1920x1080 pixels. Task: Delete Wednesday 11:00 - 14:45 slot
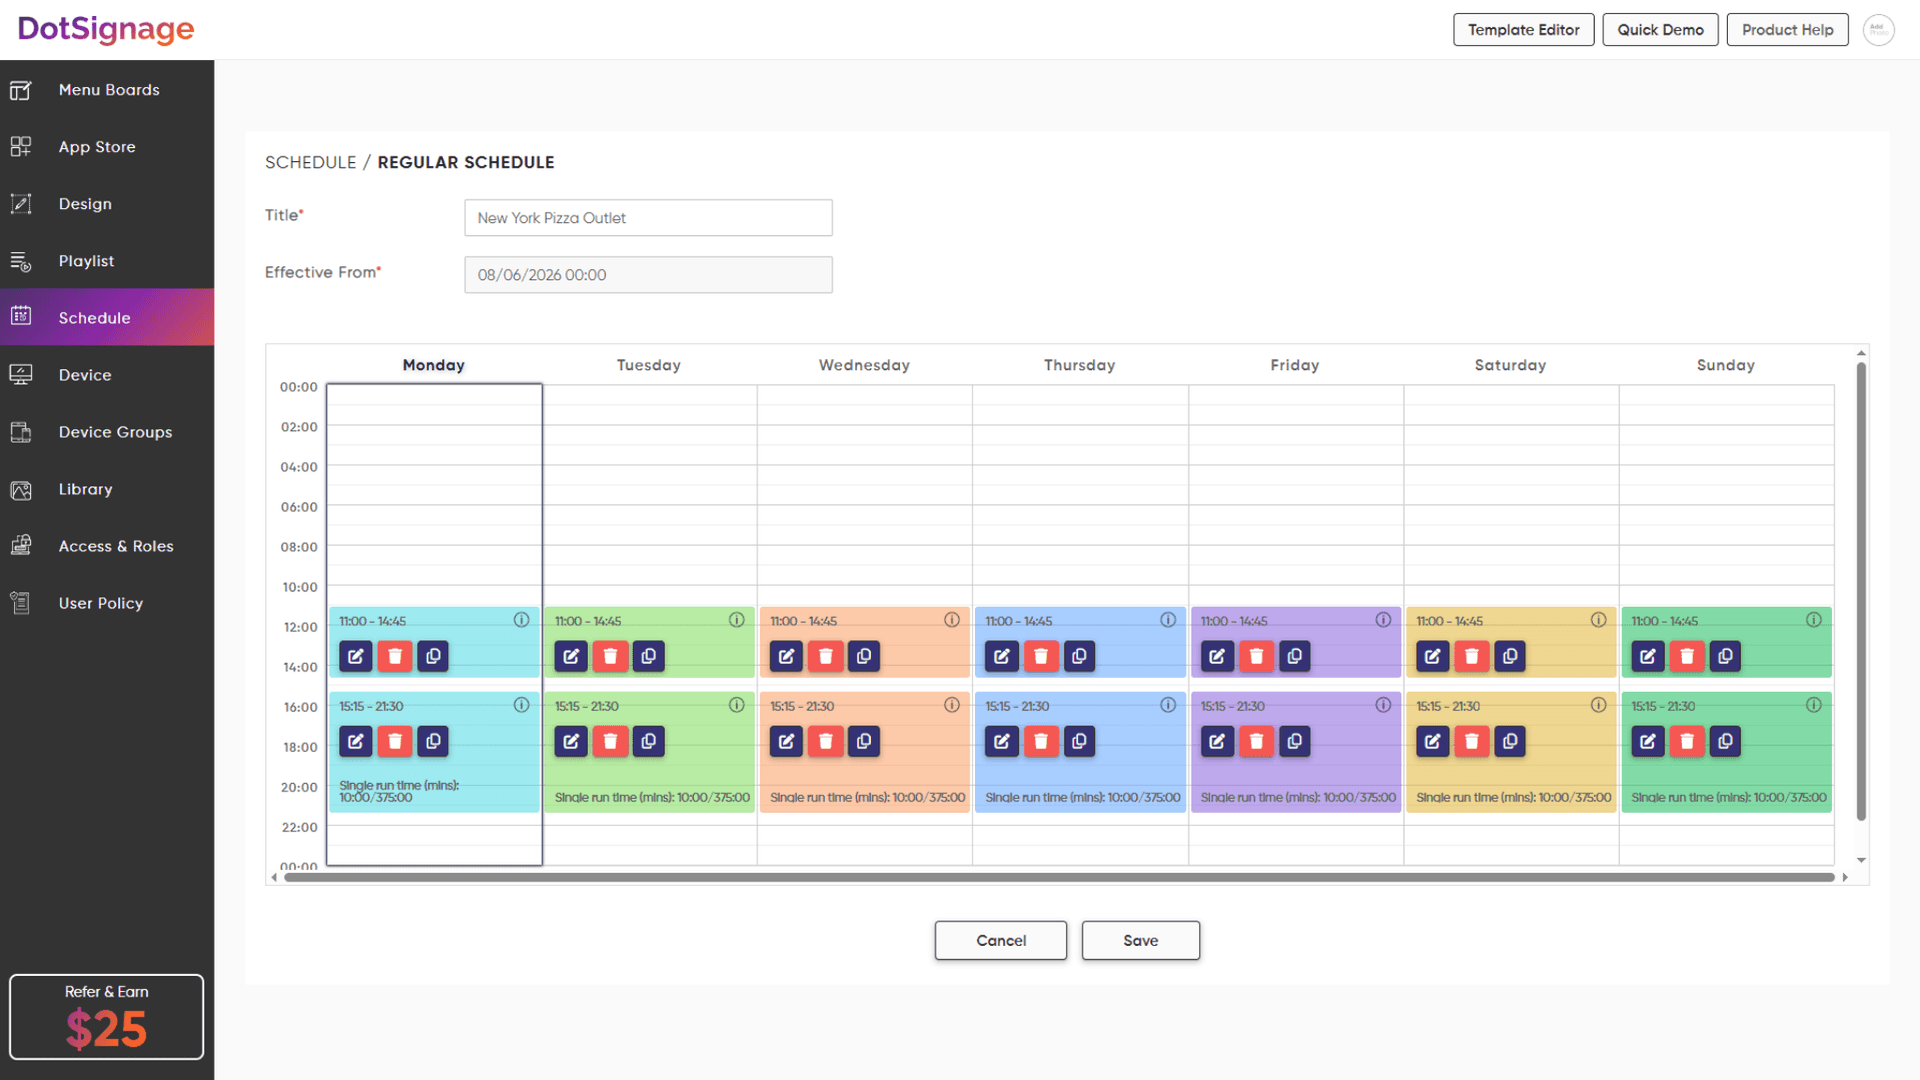point(826,656)
